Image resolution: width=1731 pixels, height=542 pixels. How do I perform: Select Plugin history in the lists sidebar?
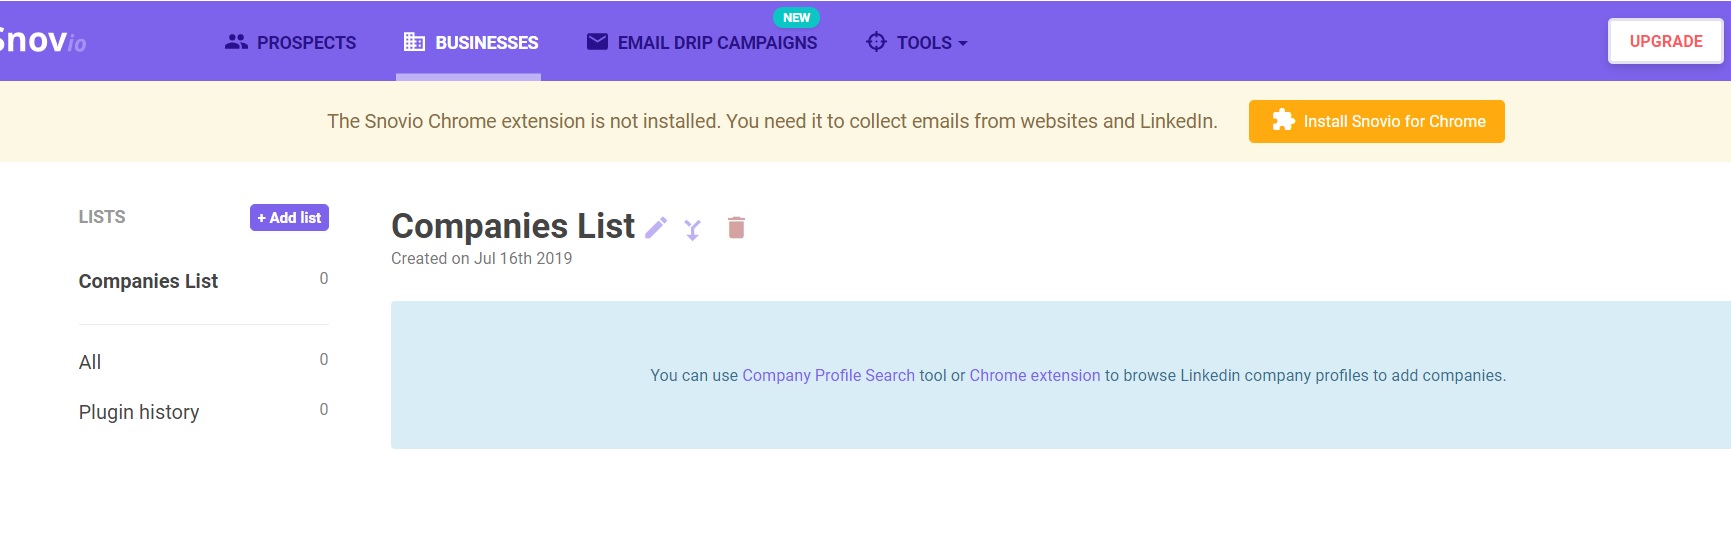pos(139,412)
